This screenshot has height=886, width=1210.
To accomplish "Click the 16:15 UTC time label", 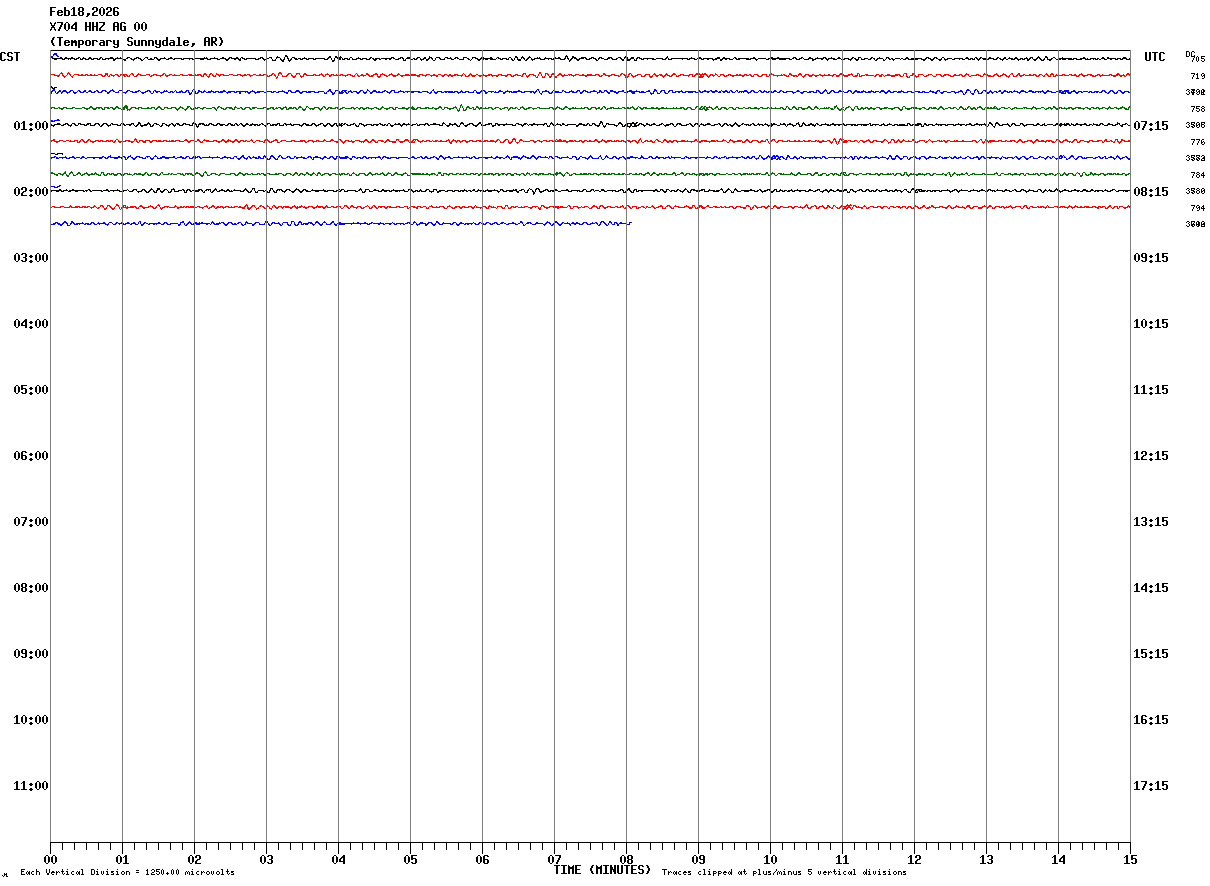I will coord(1151,720).
